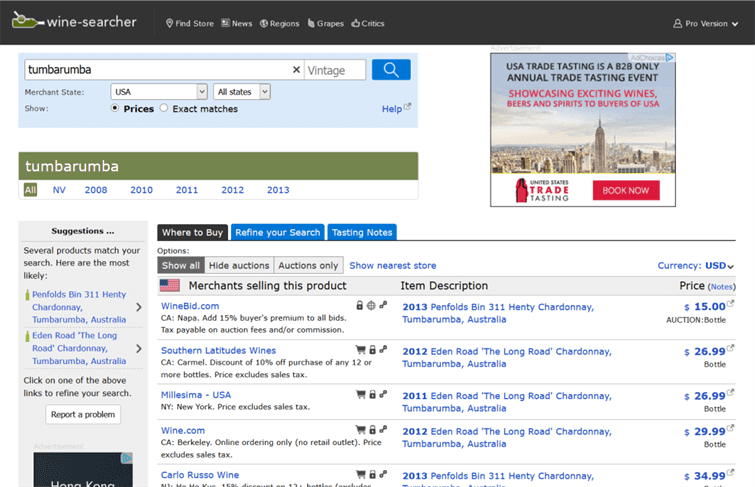Select the Show all auctions option
The height and width of the screenshot is (487, 755).
pos(181,265)
